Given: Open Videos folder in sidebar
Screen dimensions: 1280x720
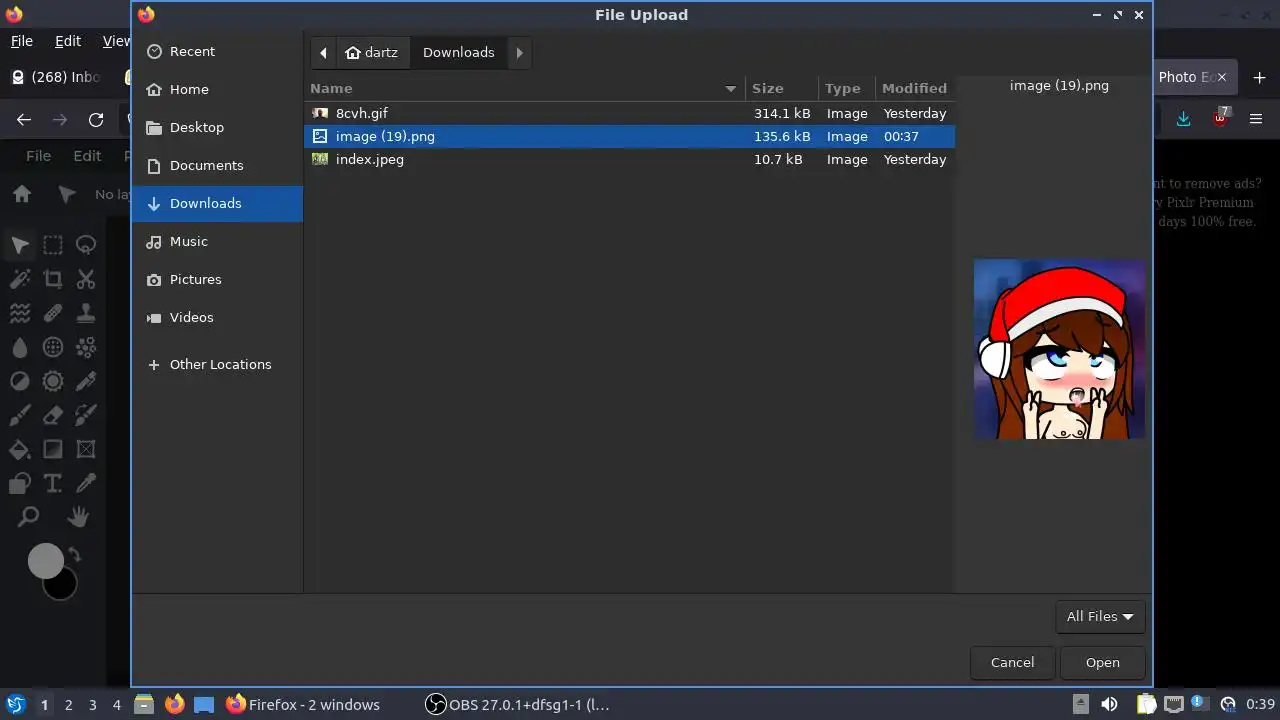Looking at the screenshot, I should click(x=217, y=317).
